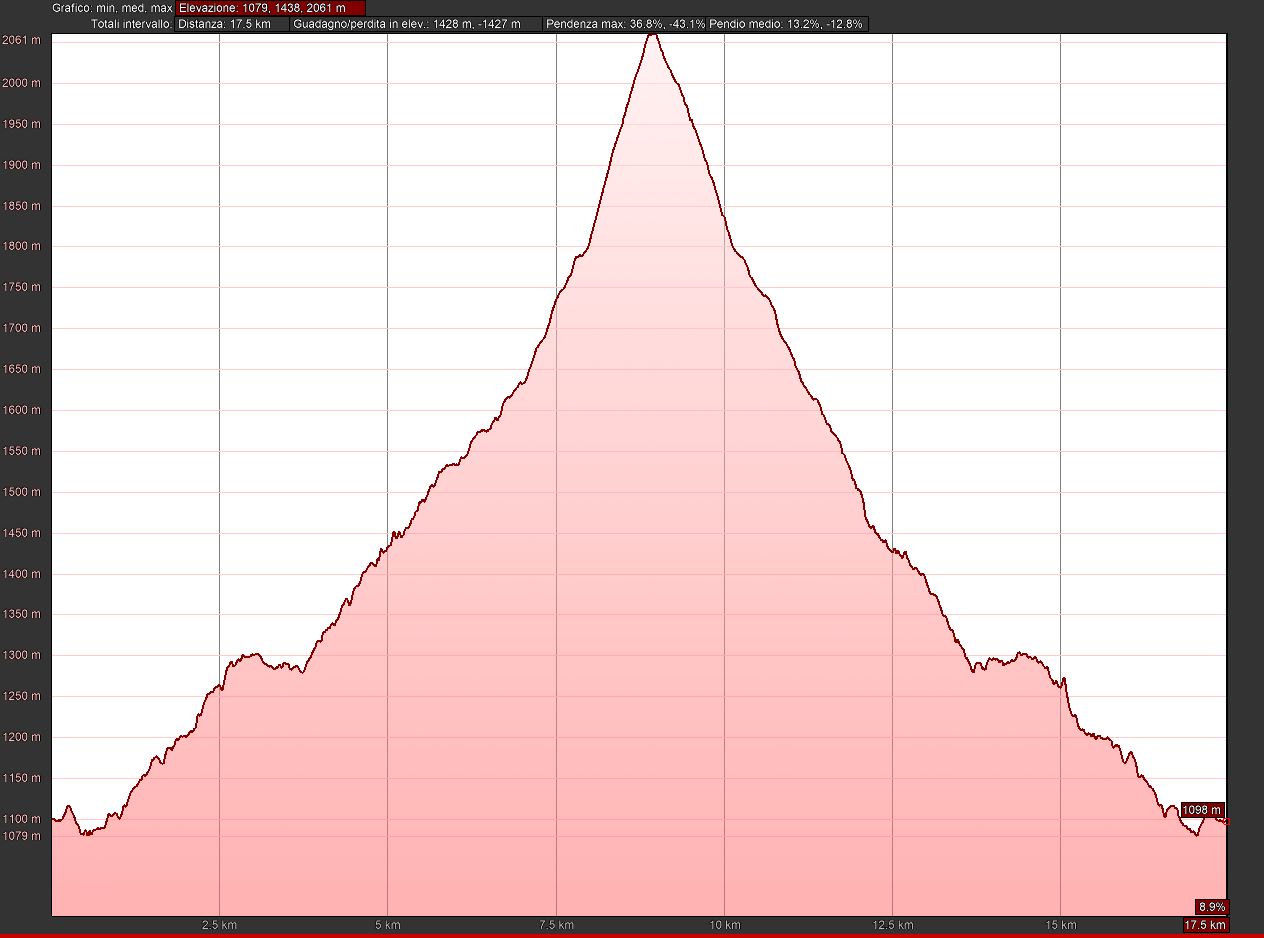1264x938 pixels.
Task: Click the Distanza 17.5 km field
Action: (x=232, y=24)
